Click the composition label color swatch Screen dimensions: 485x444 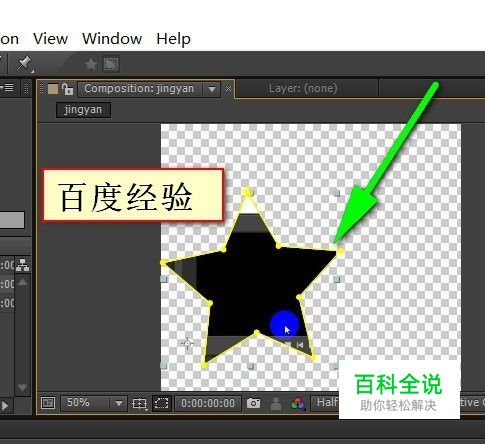point(53,89)
